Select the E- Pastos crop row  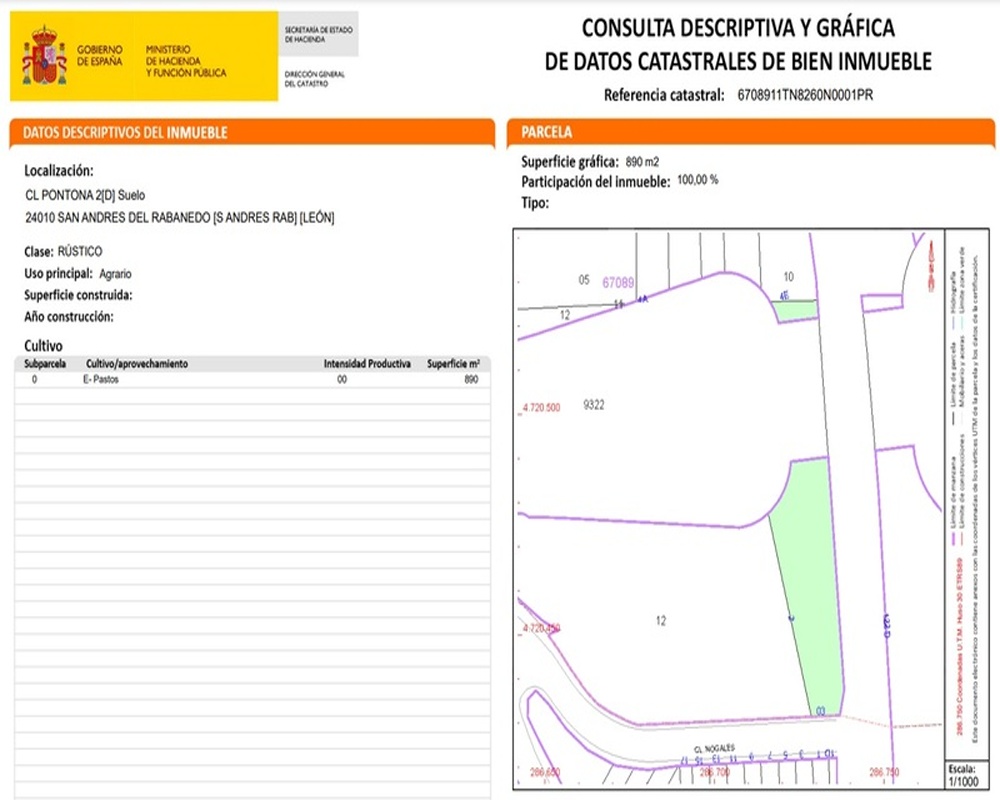tap(252, 380)
